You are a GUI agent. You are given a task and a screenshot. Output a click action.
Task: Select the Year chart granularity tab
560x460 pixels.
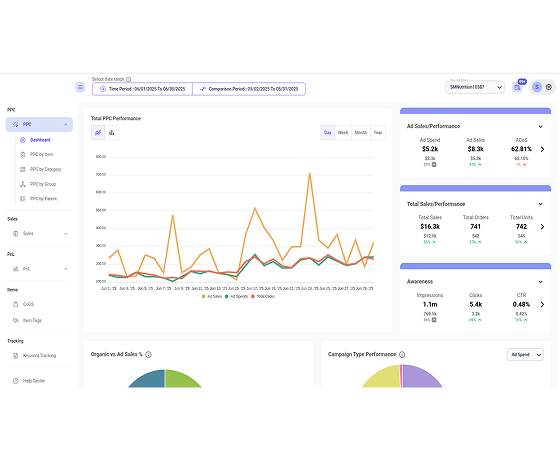pos(378,132)
